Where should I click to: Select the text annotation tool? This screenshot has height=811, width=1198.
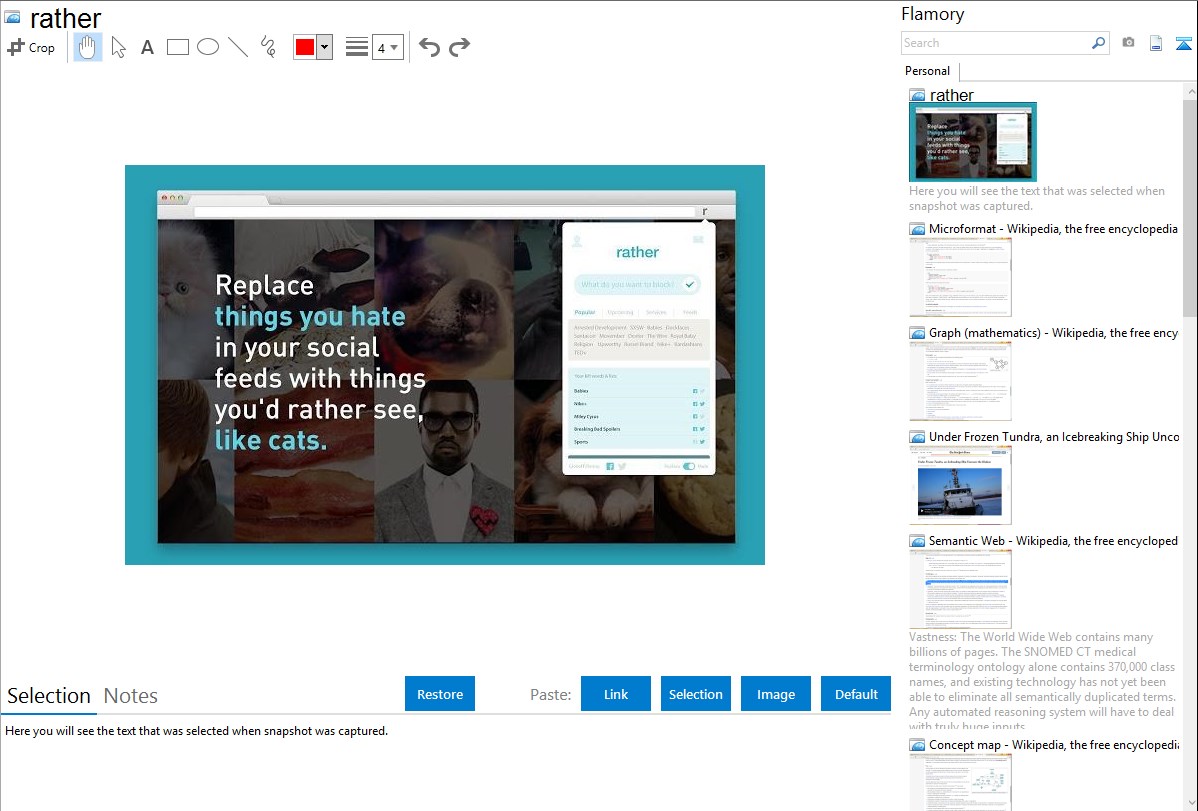(147, 47)
